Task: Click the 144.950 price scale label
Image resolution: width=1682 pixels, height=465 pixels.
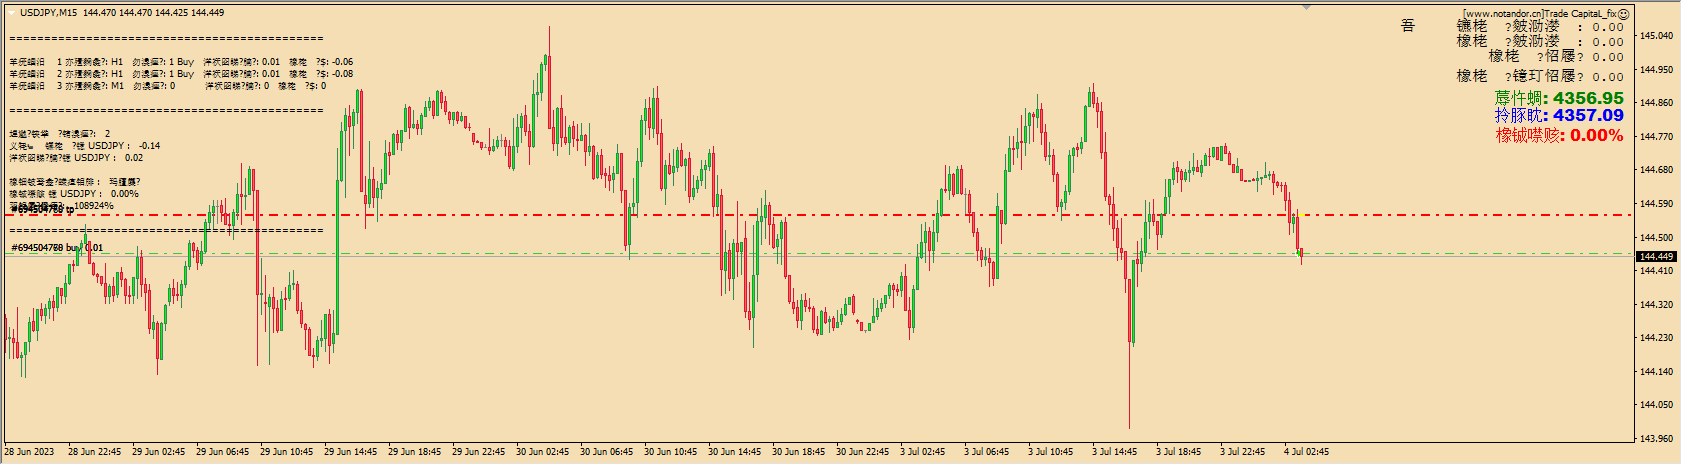Action: (x=1657, y=70)
